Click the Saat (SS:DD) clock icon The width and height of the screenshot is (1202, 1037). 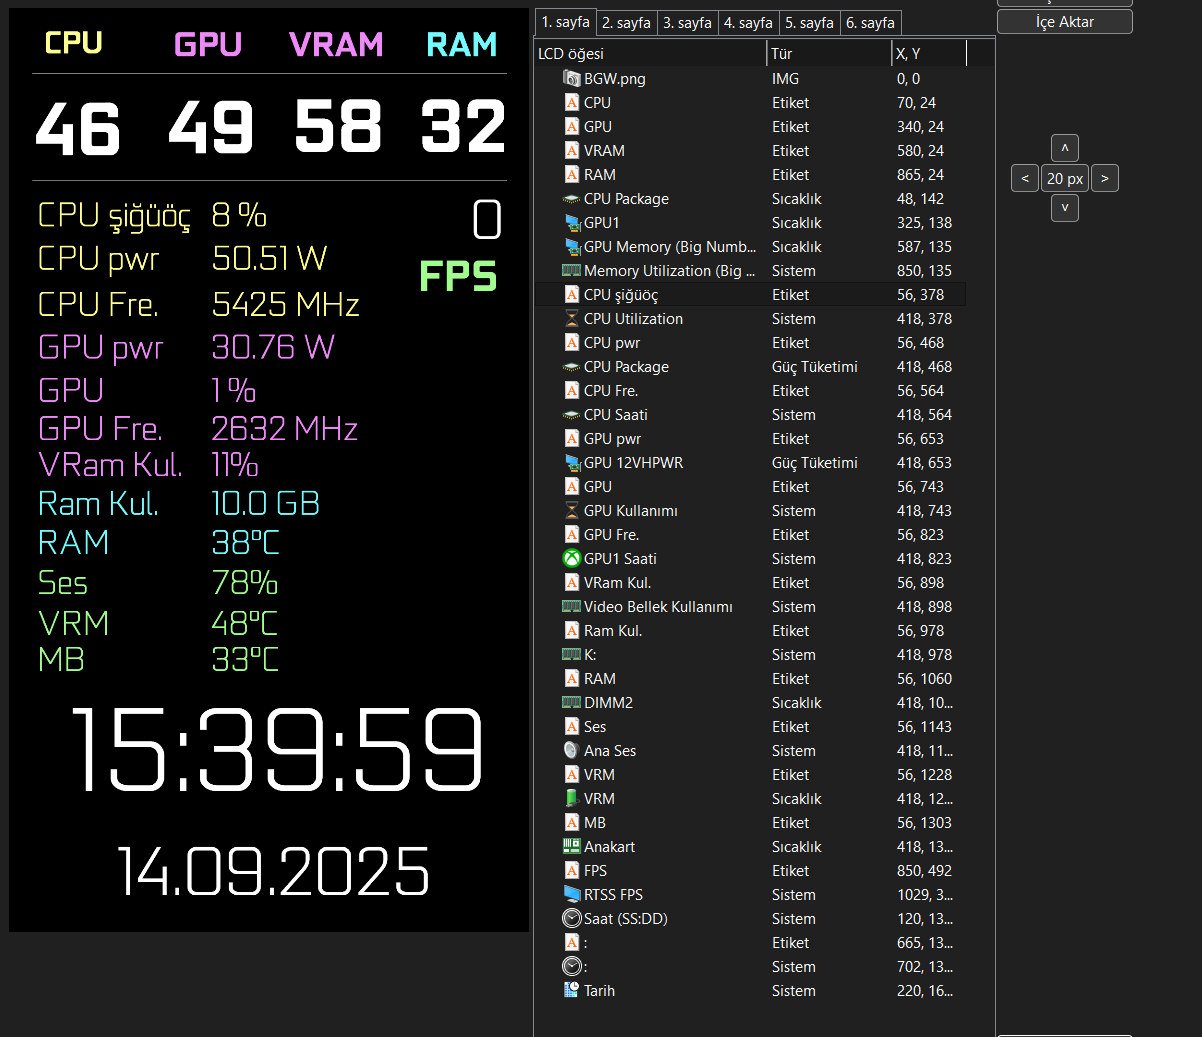point(572,918)
